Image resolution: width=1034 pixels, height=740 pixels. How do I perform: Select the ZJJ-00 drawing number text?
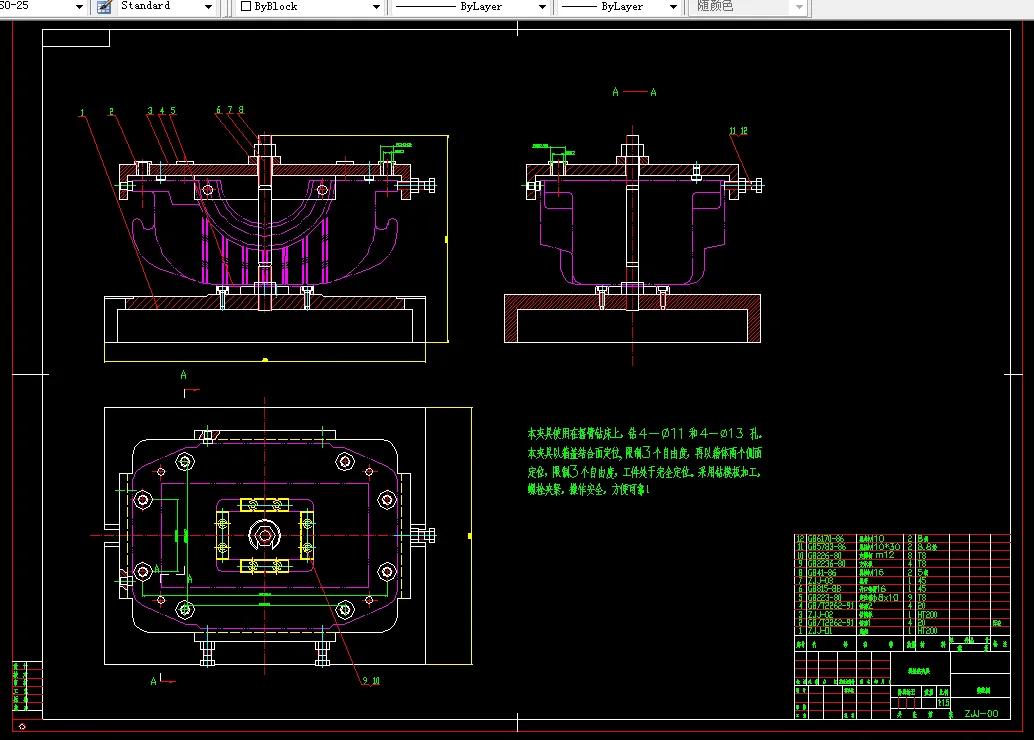click(x=981, y=714)
